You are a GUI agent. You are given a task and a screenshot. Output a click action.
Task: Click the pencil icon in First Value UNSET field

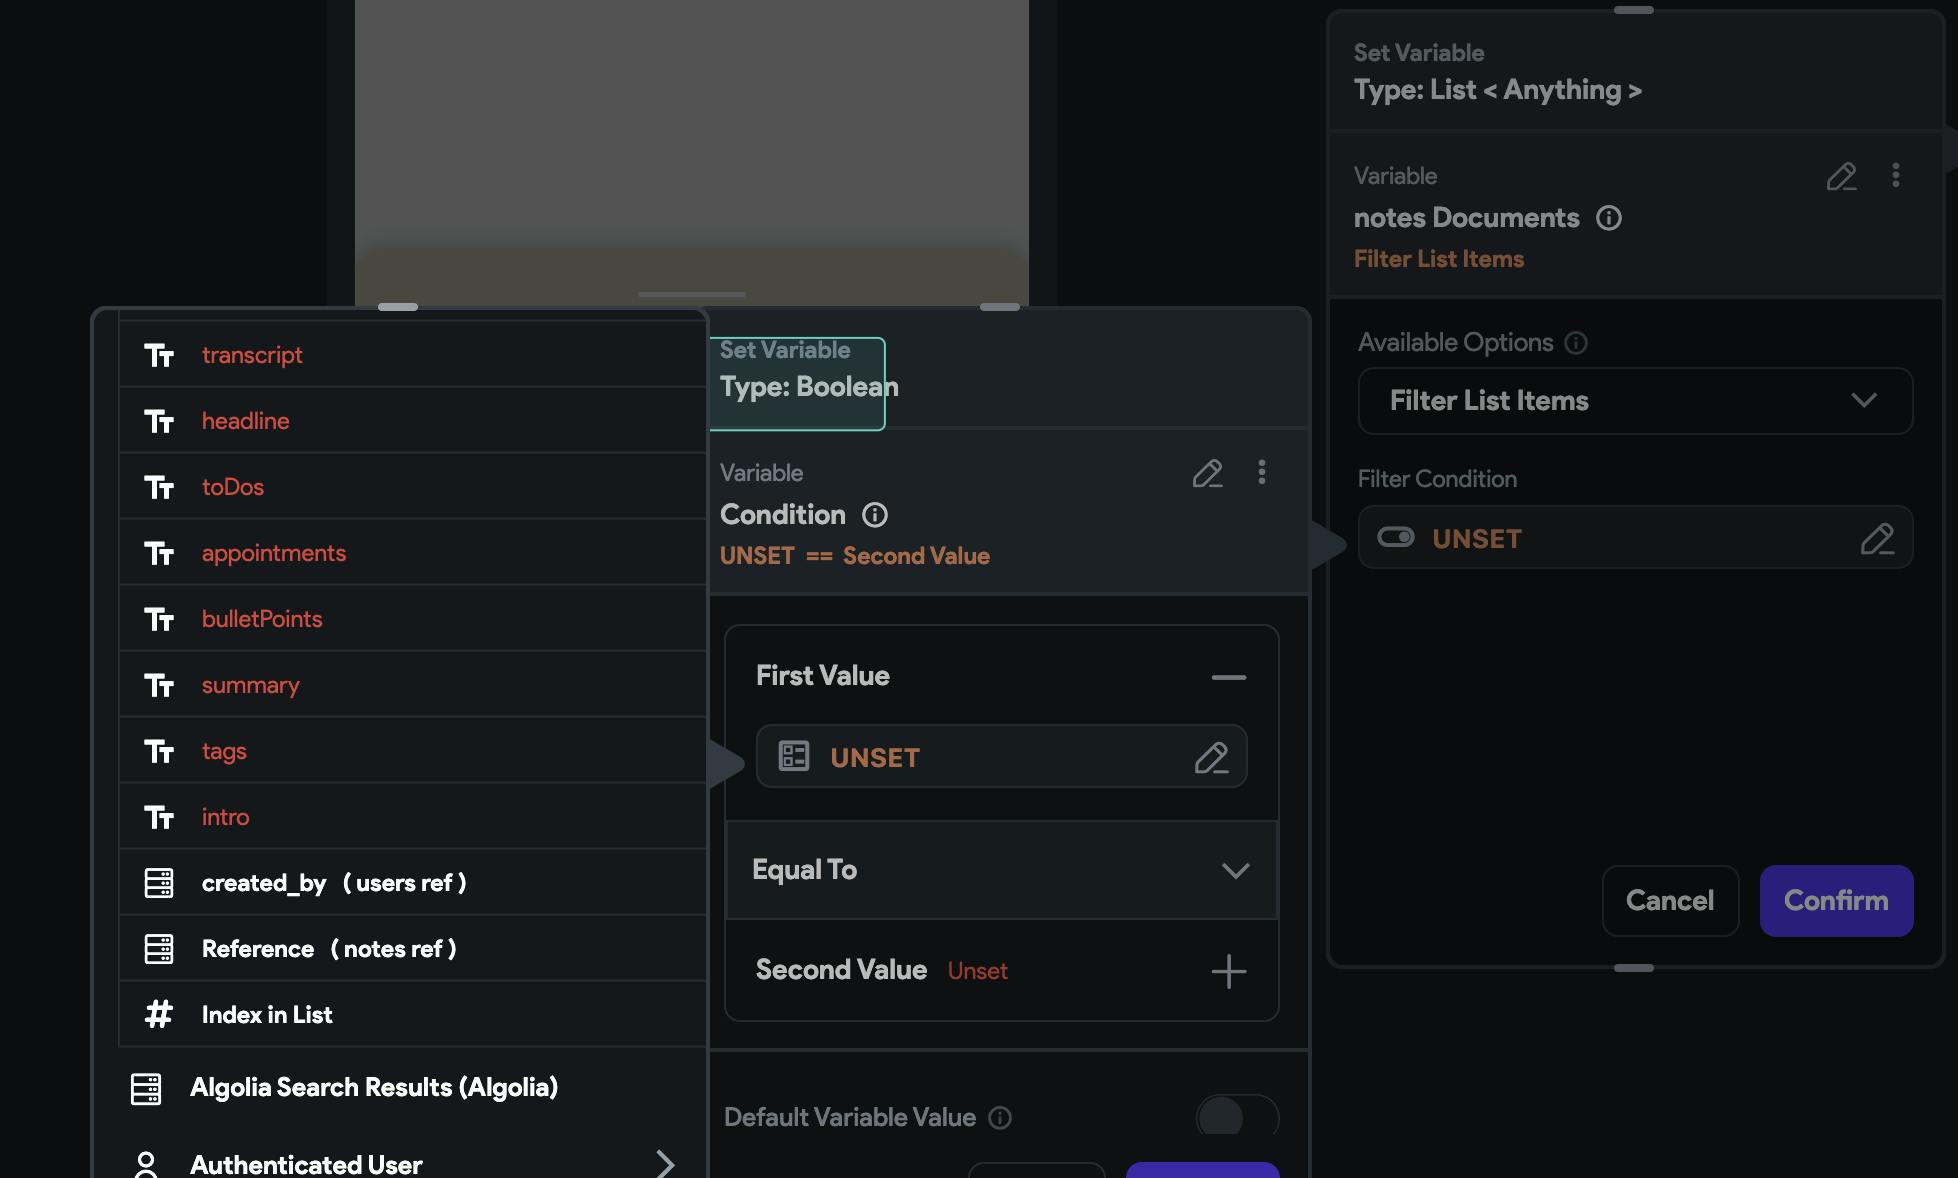pos(1211,758)
